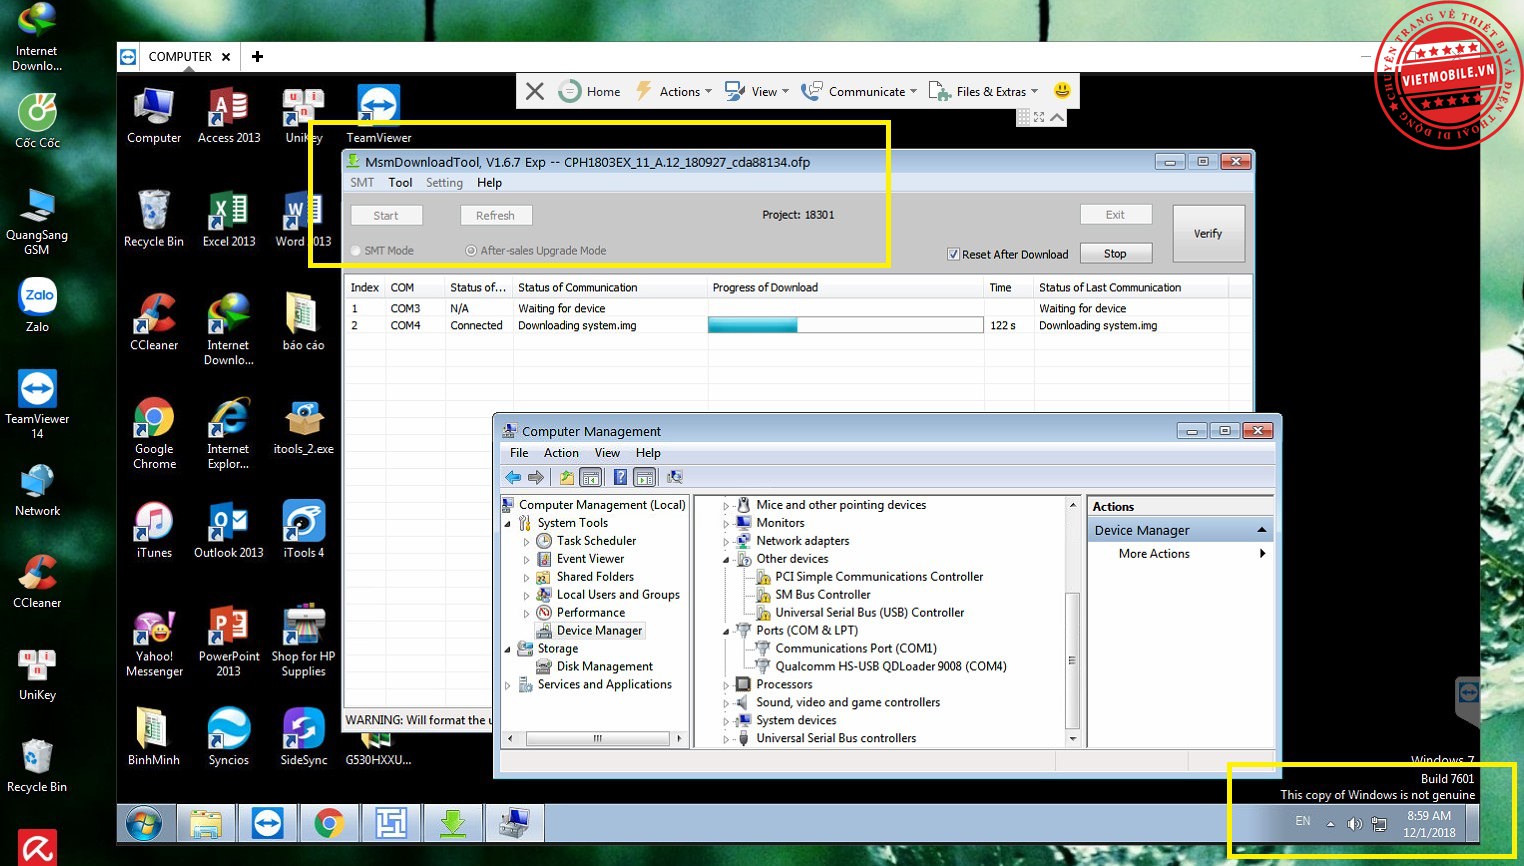This screenshot has width=1524, height=866.
Task: Toggle Reset After Download checkbox
Action: pyautogui.click(x=953, y=254)
